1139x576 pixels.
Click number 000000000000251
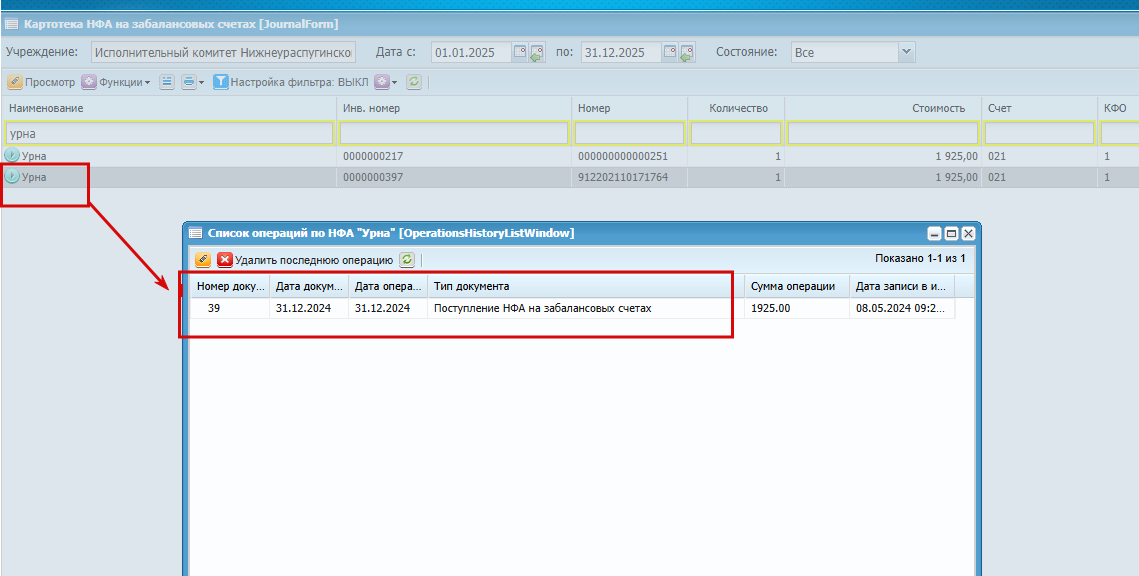623,155
